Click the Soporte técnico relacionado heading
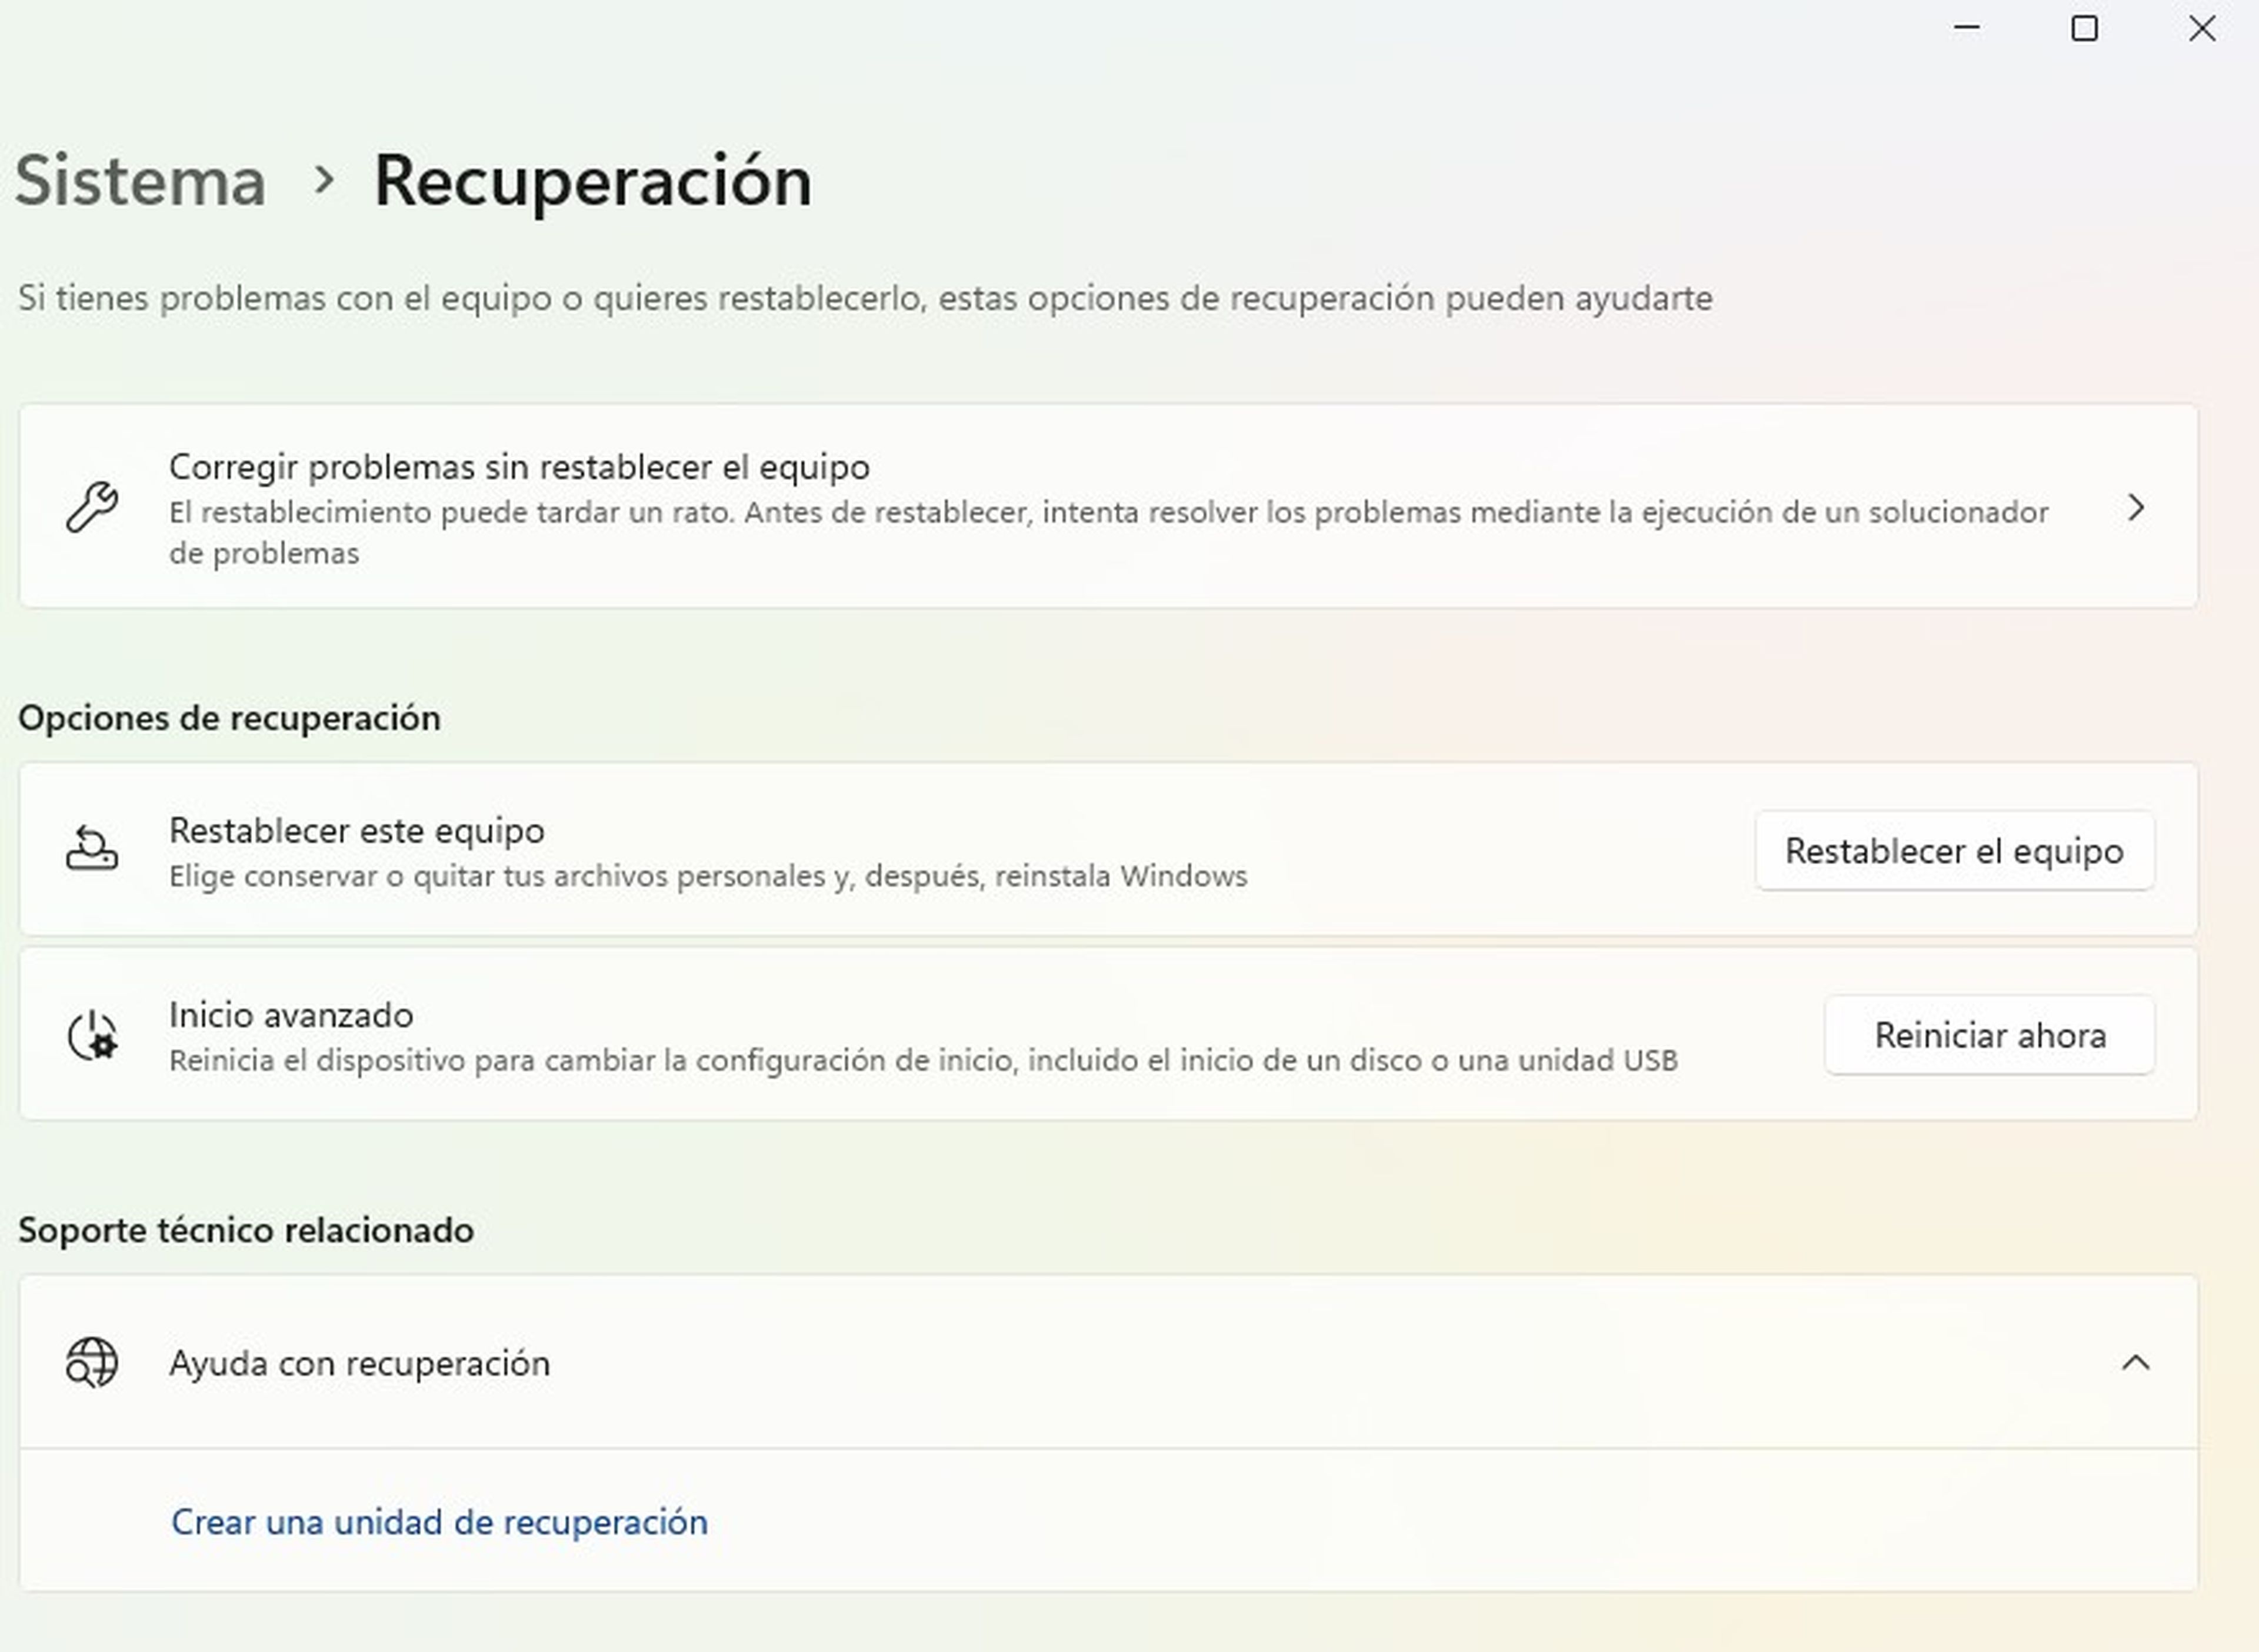This screenshot has width=2259, height=1652. point(246,1230)
